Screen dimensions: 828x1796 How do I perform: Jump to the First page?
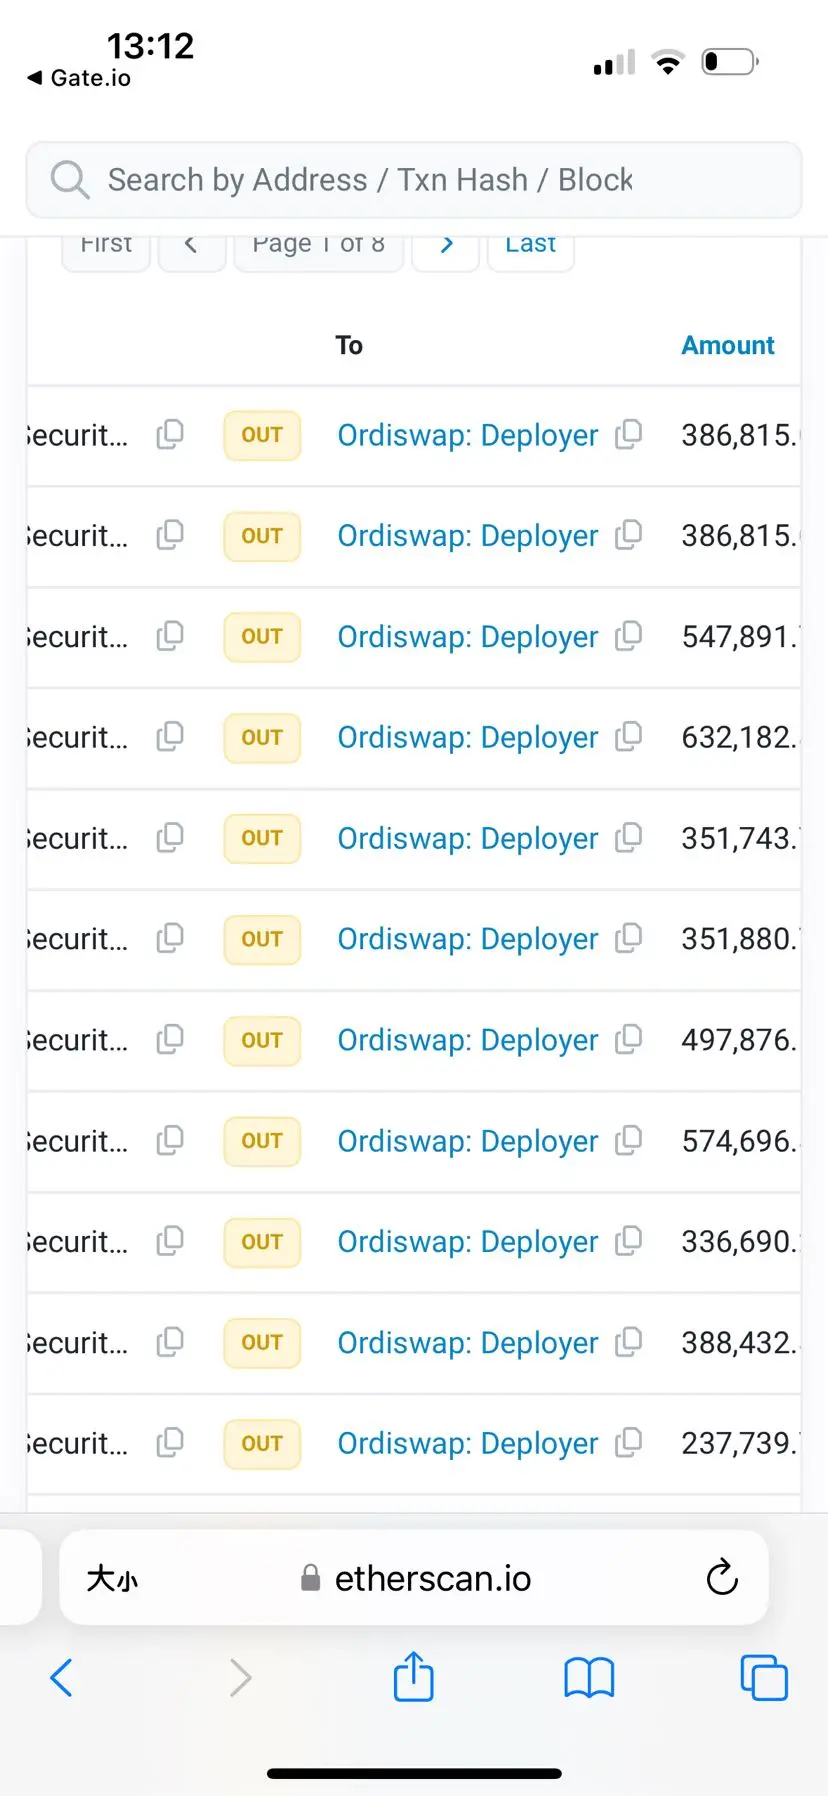(x=106, y=246)
